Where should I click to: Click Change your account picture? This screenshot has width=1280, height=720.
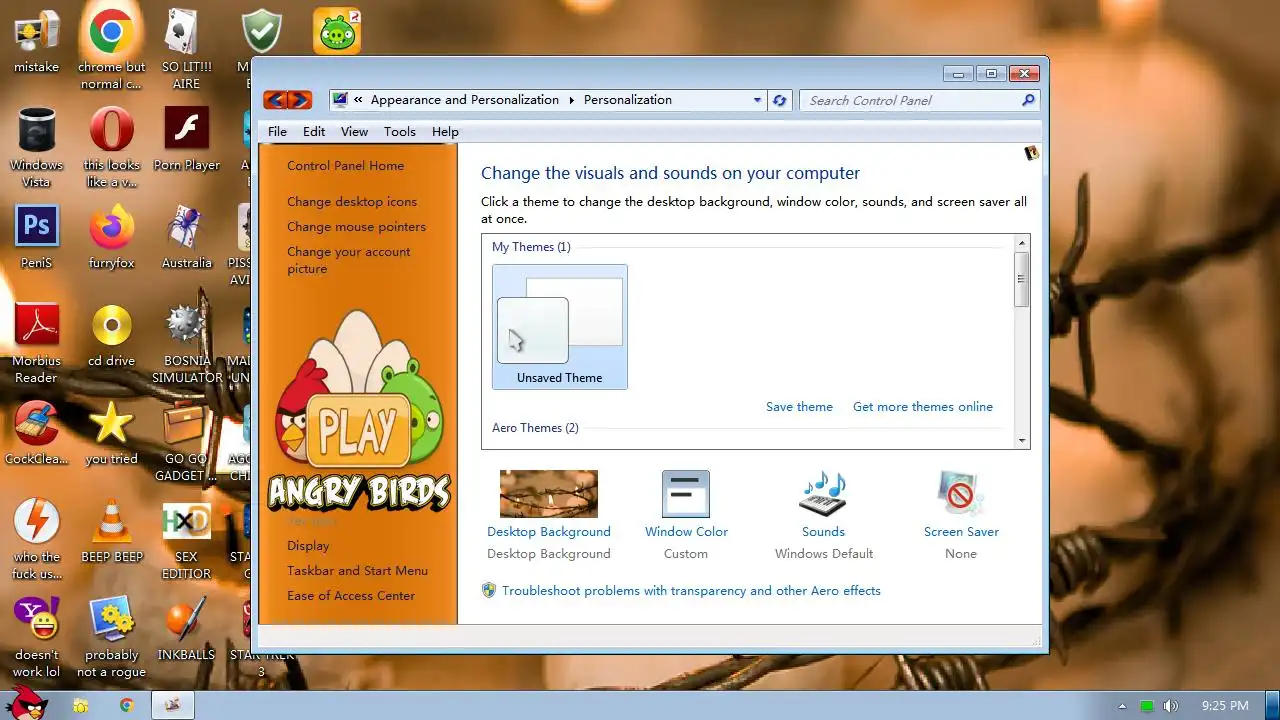pyautogui.click(x=348, y=260)
